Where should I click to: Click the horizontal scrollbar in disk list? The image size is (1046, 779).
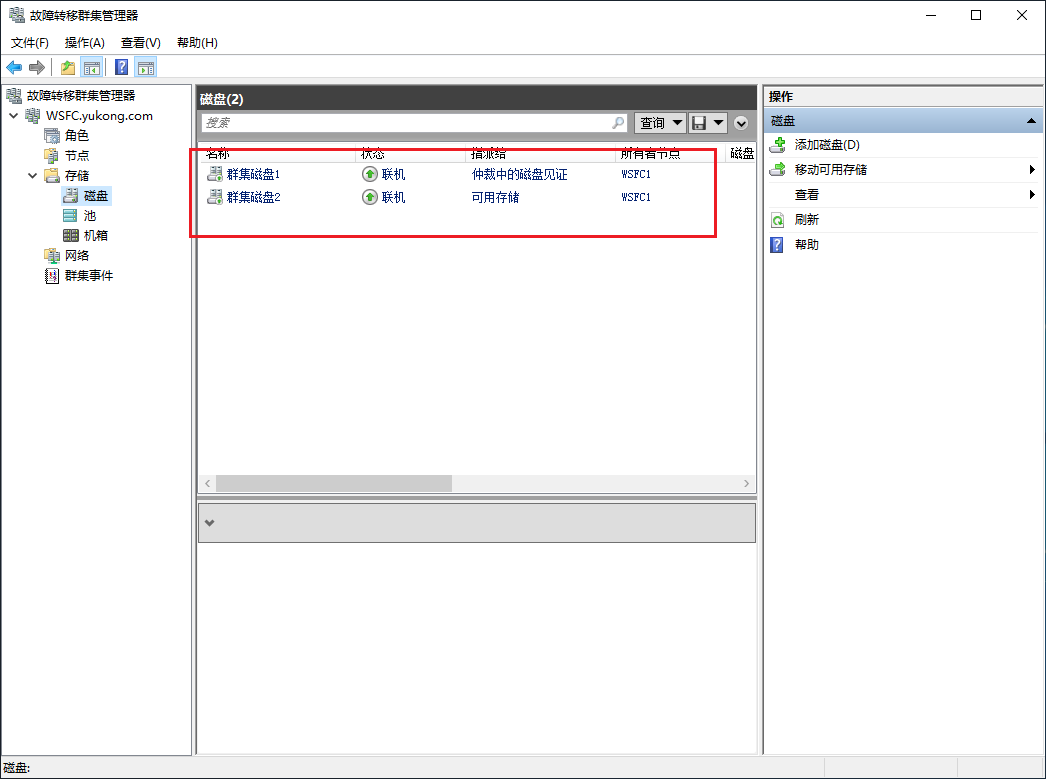pyautogui.click(x=334, y=484)
